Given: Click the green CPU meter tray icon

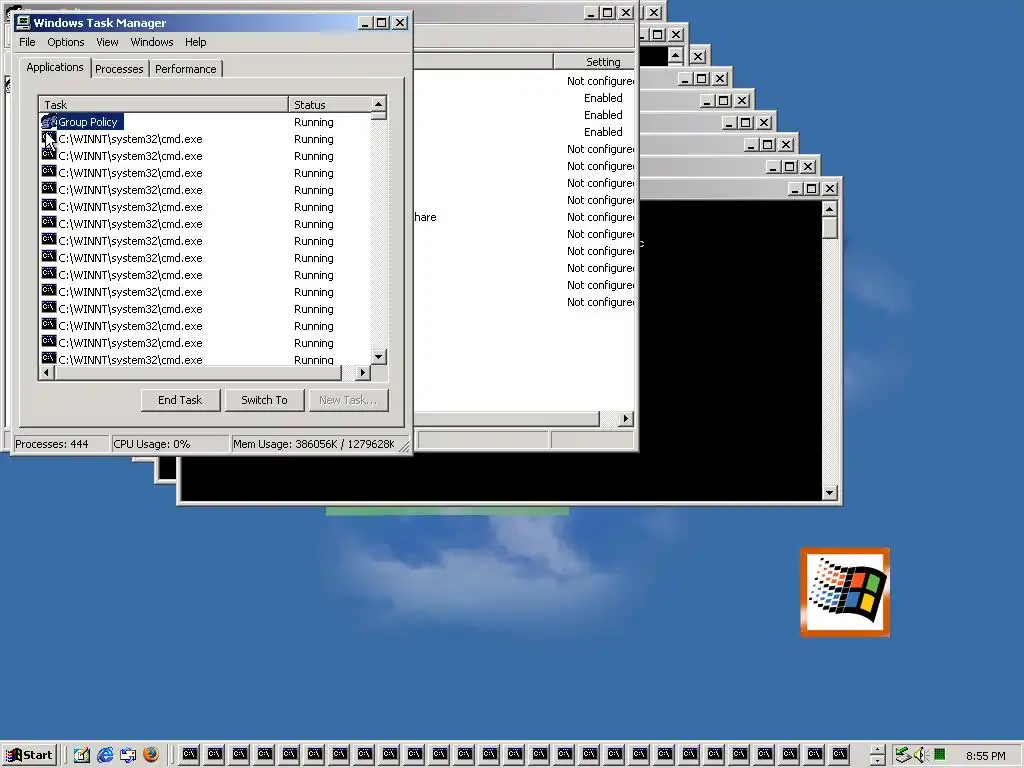Looking at the screenshot, I should click(940, 755).
